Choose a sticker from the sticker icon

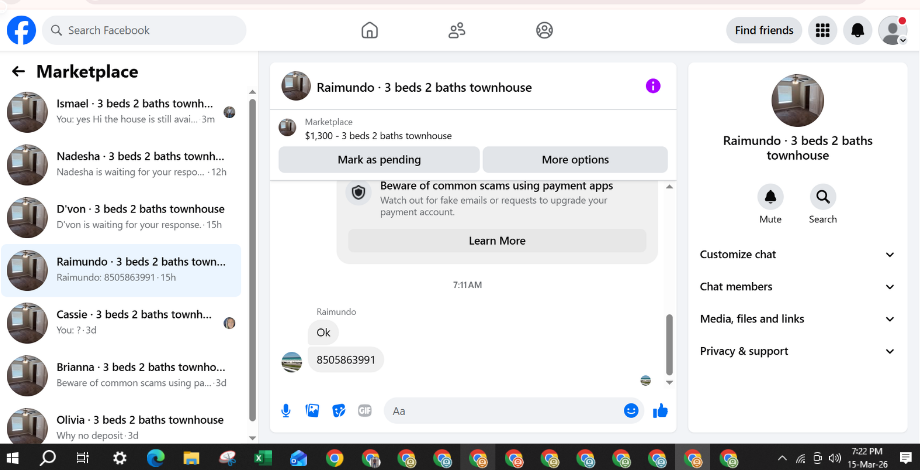(339, 411)
